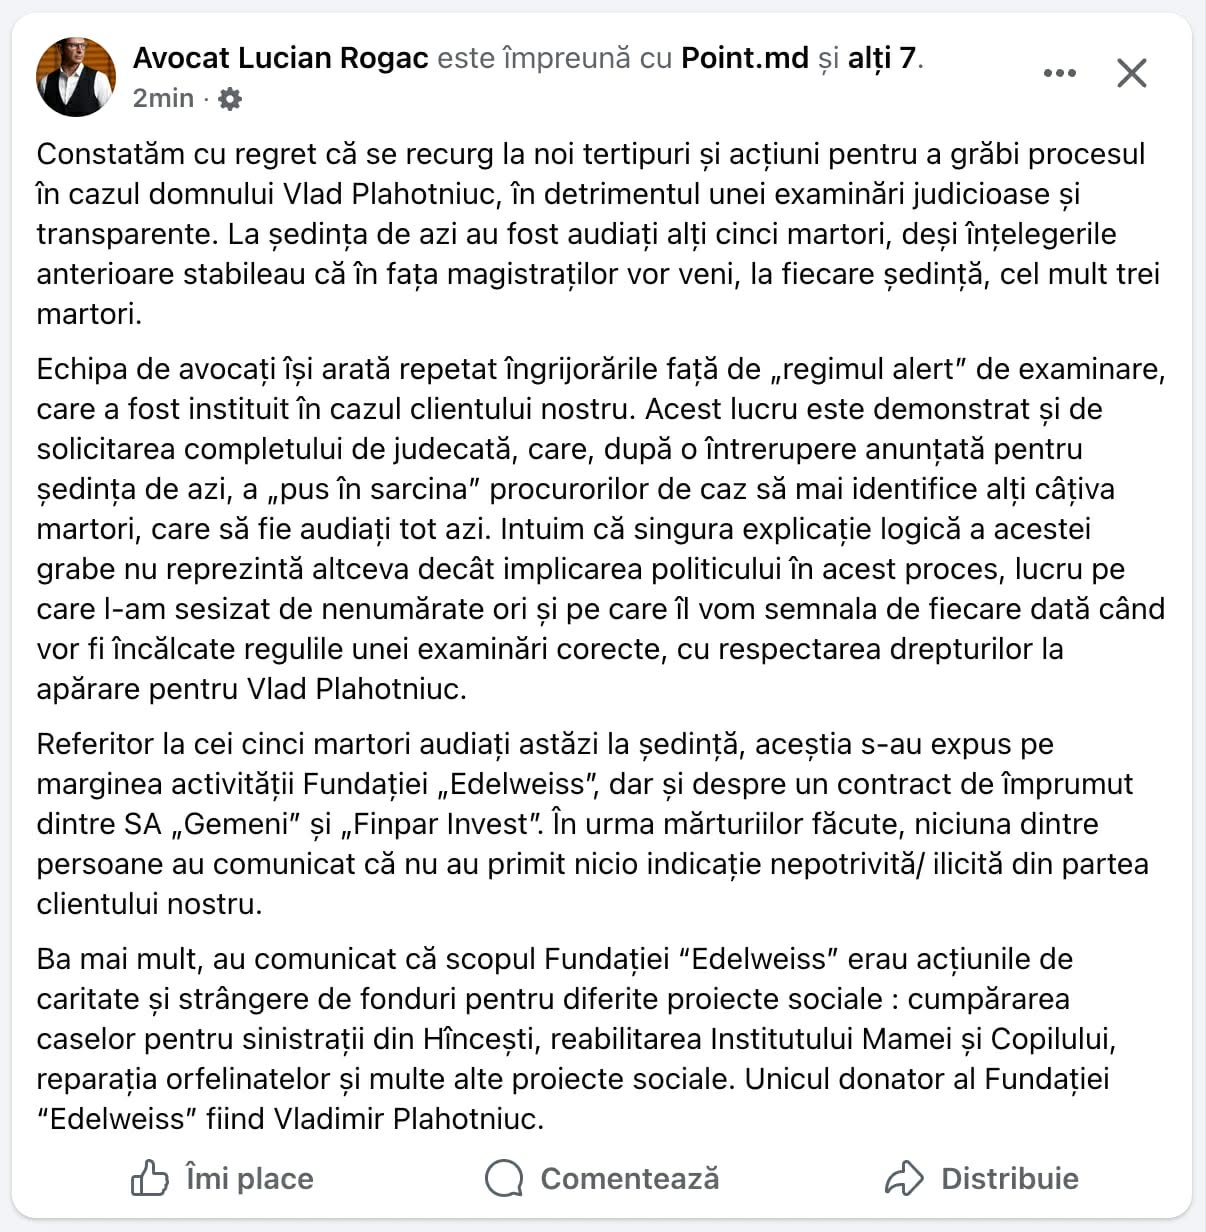Image resolution: width=1206 pixels, height=1232 pixels.
Task: Open the three-dots post options menu
Action: (1059, 73)
